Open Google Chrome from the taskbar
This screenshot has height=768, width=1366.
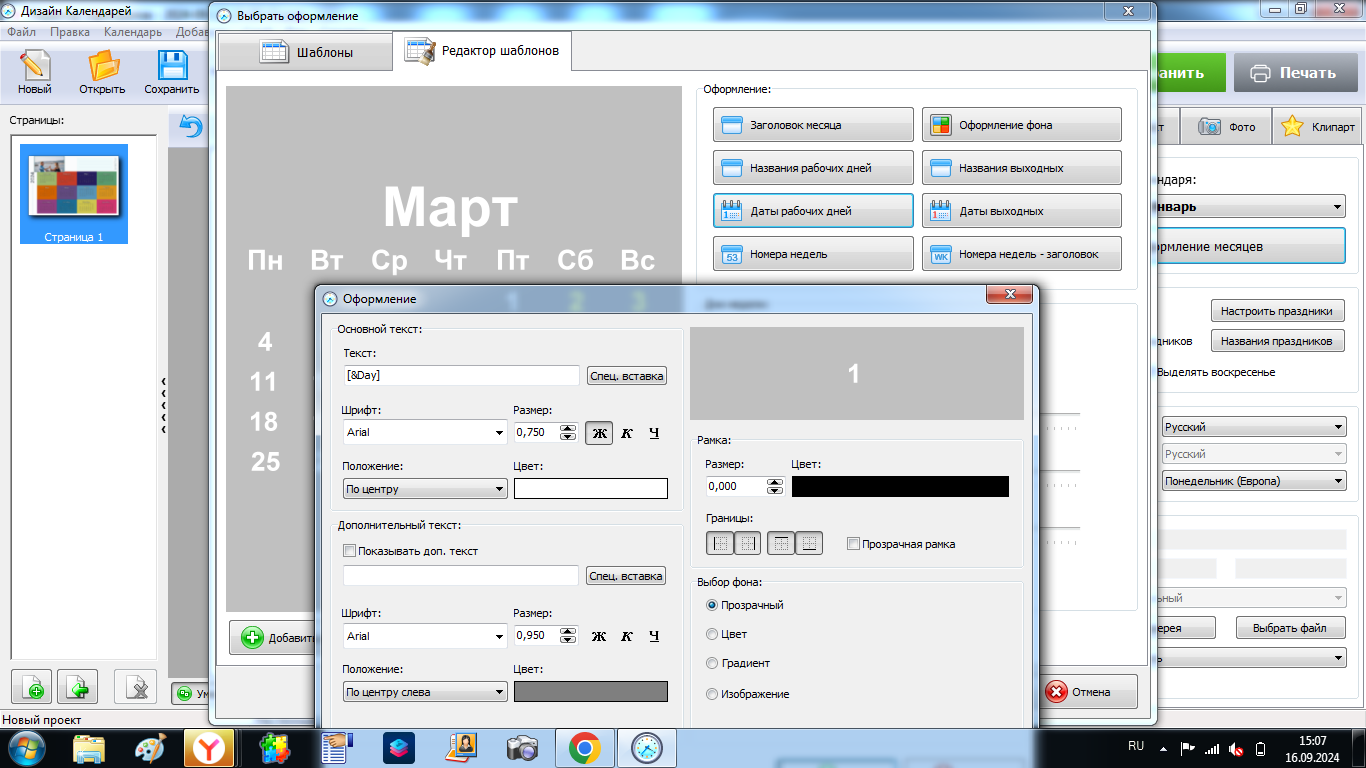point(584,748)
